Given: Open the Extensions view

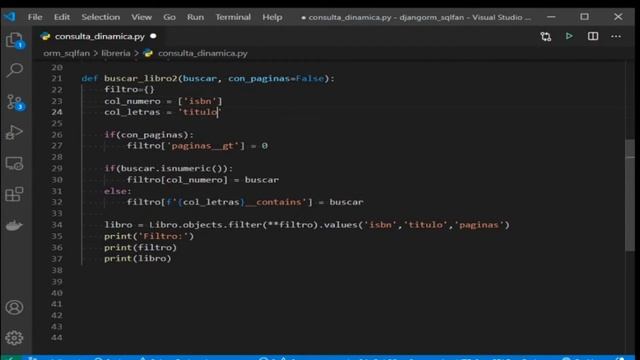Looking at the screenshot, I should 14,194.
